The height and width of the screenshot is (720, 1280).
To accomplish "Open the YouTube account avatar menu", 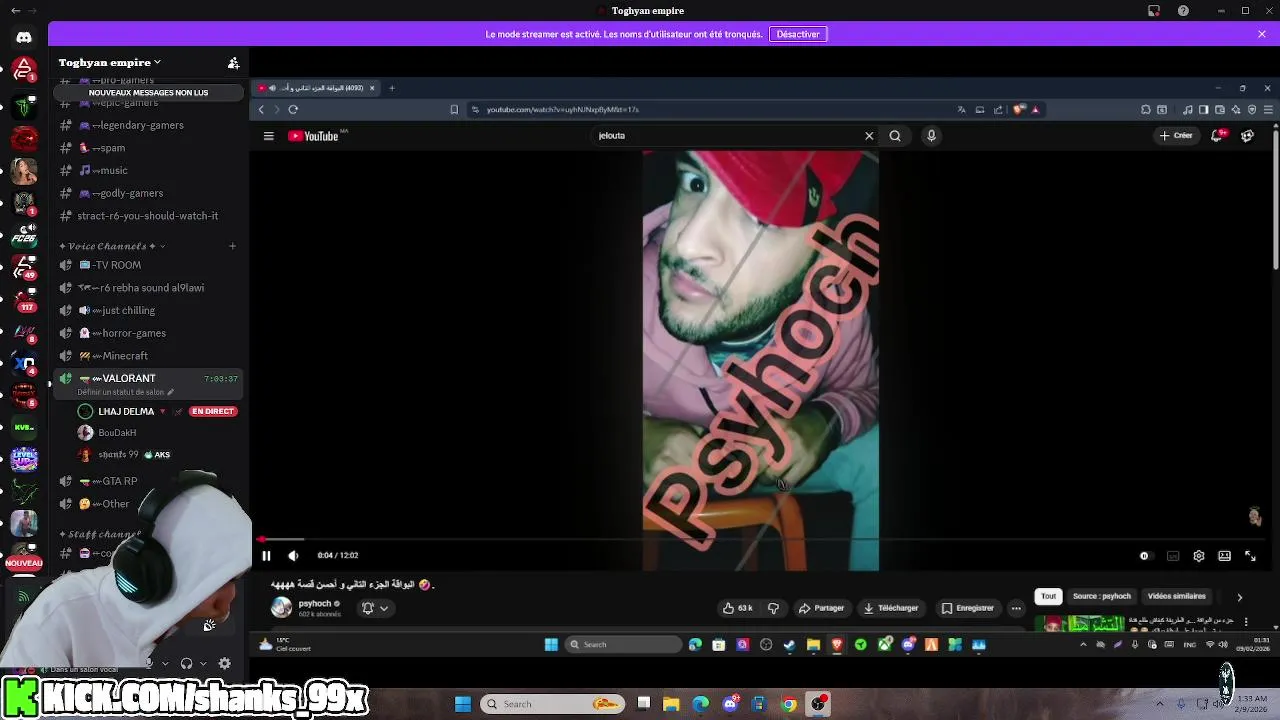I will pos(1247,136).
